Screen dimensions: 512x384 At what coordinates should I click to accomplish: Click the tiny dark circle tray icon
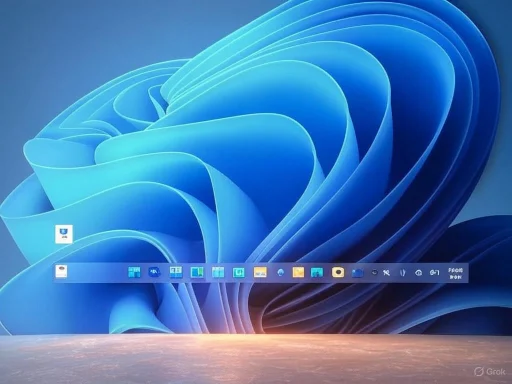374,272
